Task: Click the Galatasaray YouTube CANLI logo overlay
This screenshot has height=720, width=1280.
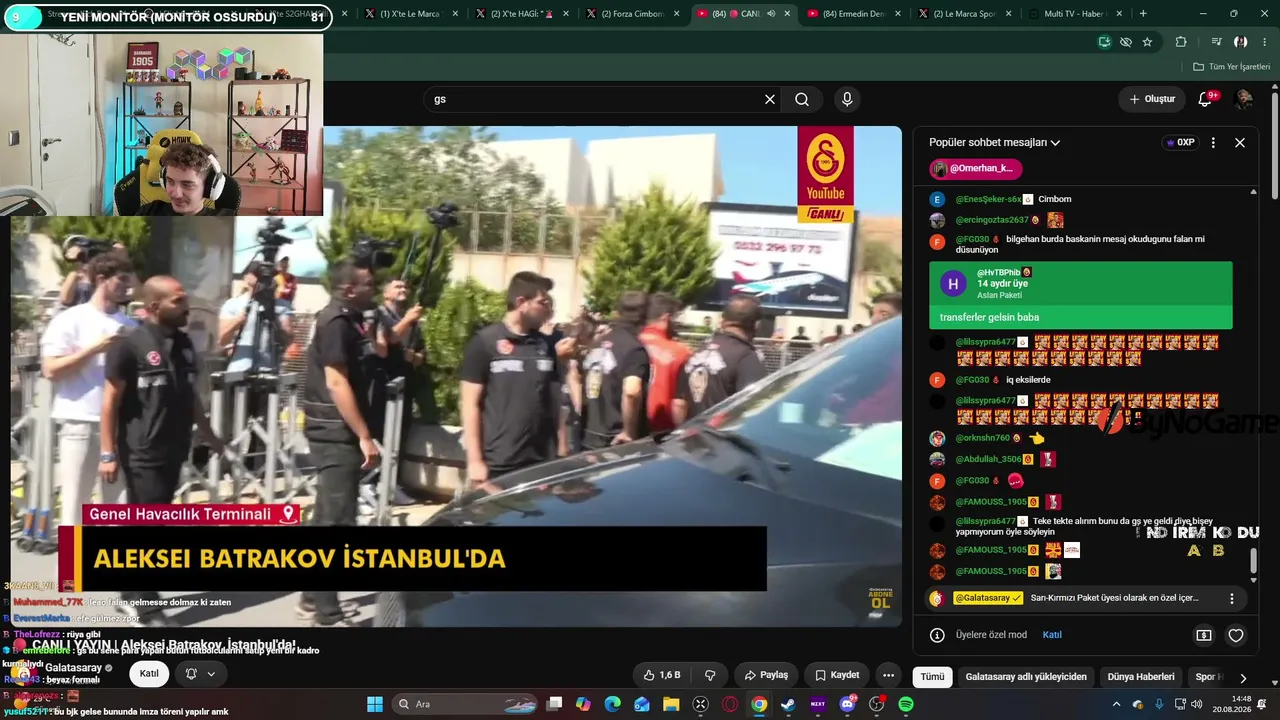Action: pos(825,174)
